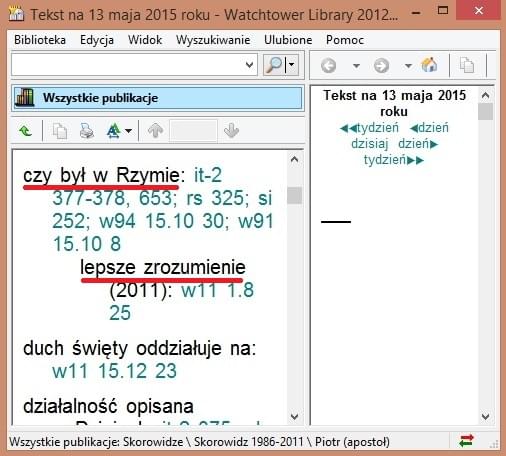This screenshot has width=506, height=456.
Task: Go to next day with dzień▶ link
Action: 418,144
